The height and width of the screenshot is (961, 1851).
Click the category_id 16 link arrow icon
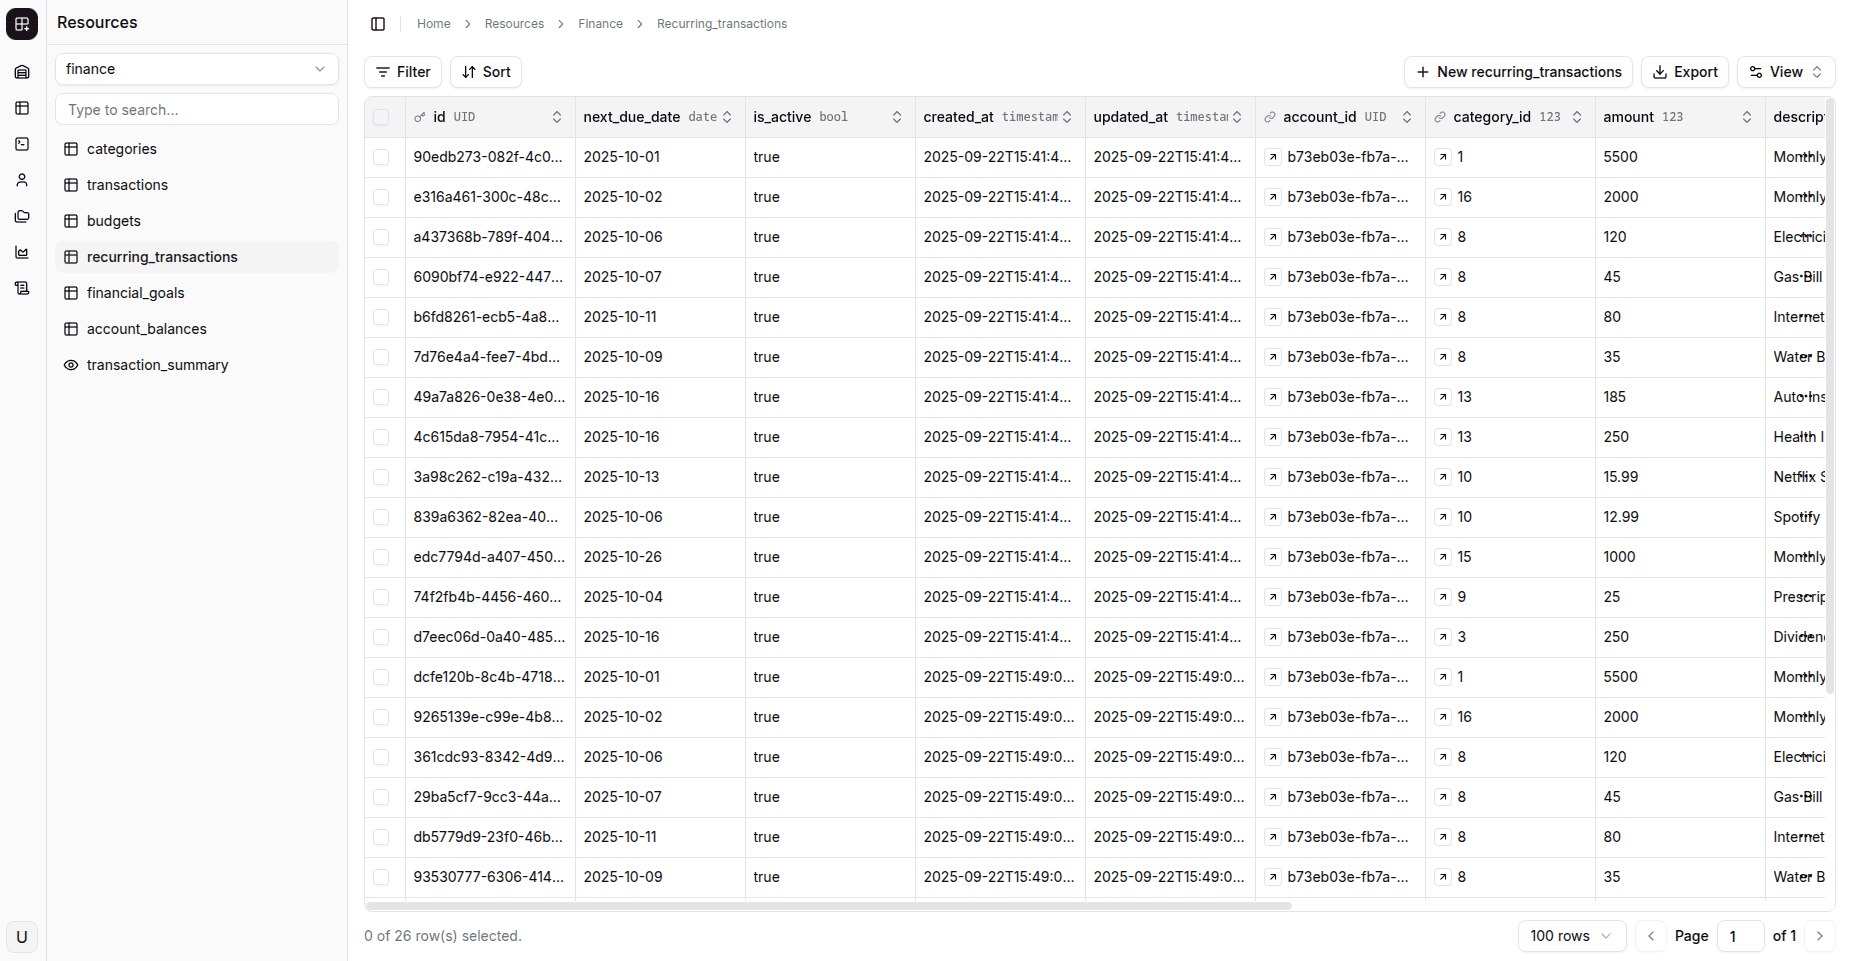pos(1442,197)
